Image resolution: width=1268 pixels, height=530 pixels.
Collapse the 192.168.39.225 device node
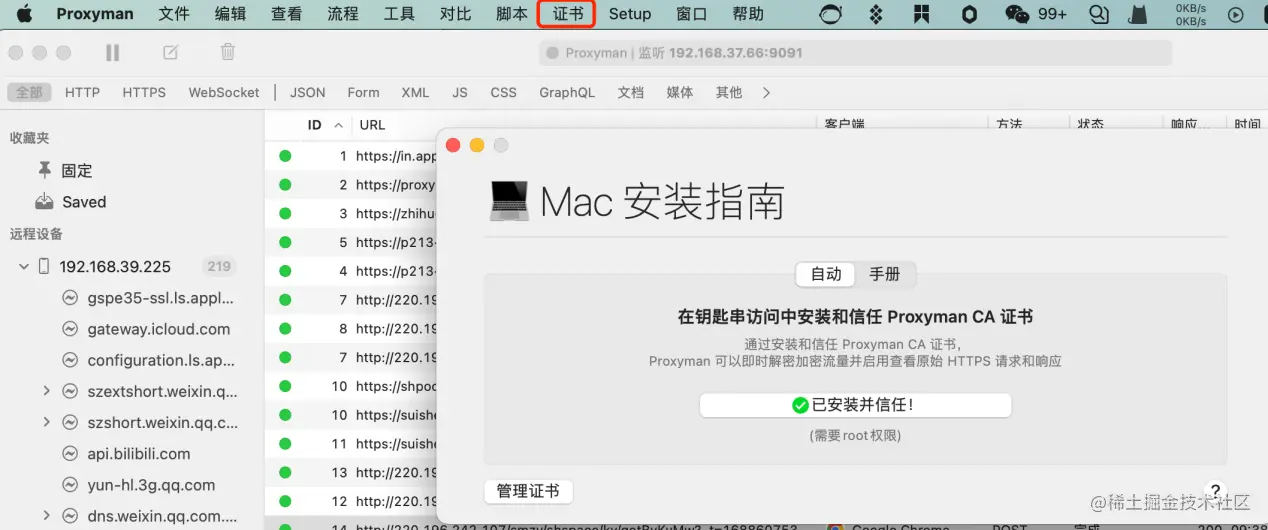pos(23,267)
